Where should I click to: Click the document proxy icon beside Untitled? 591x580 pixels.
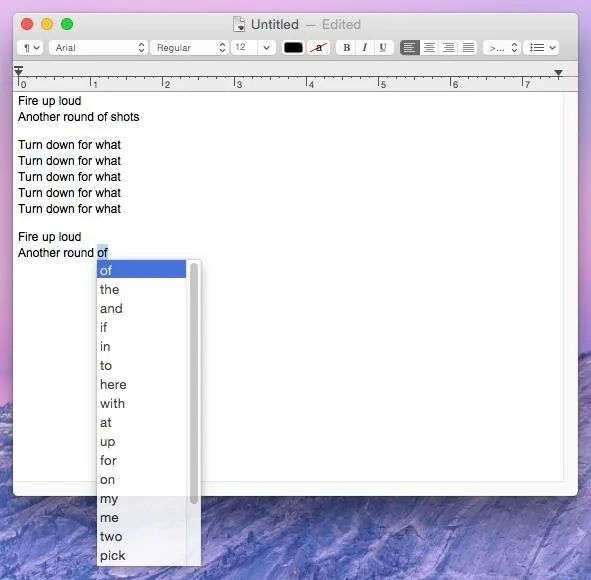click(x=239, y=24)
